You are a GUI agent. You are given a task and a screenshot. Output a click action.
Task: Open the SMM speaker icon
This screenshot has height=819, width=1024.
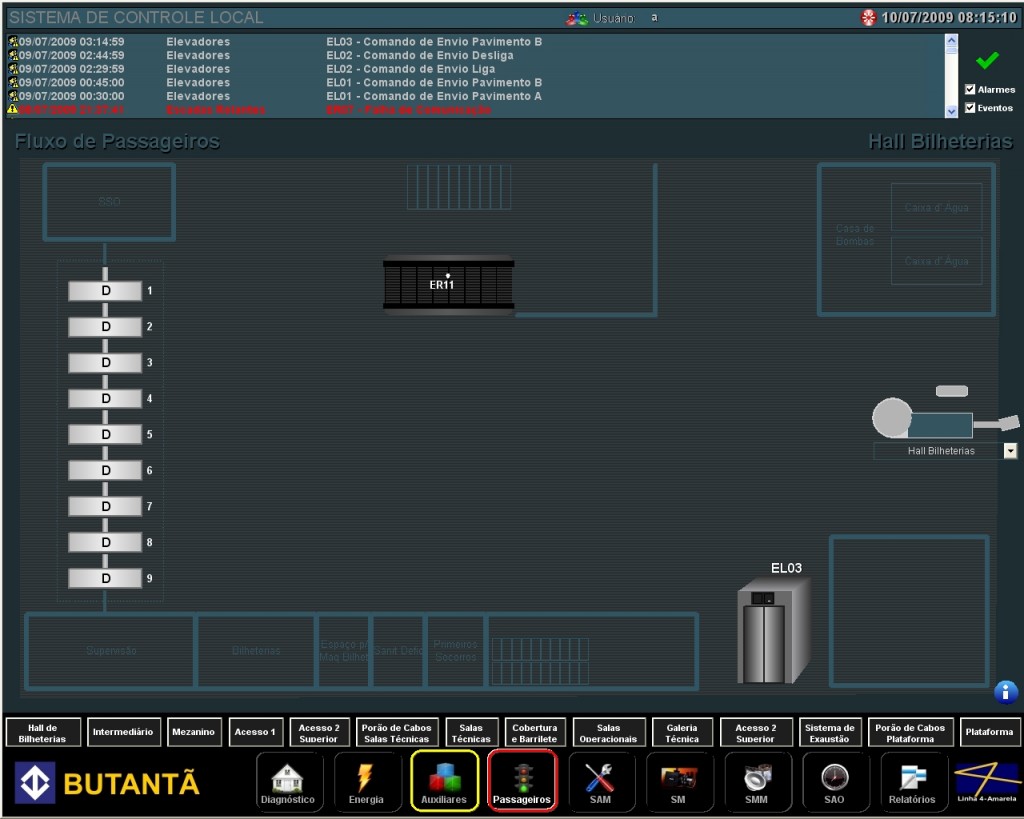[x=756, y=782]
